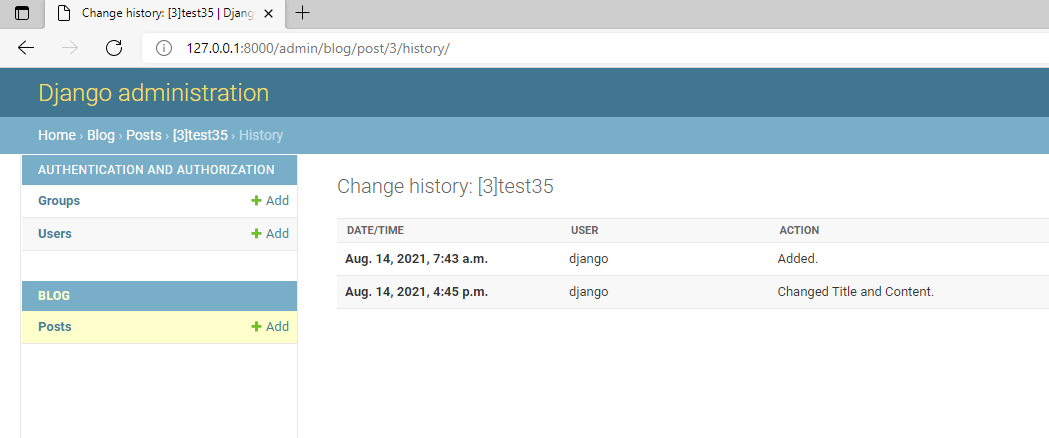The image size is (1049, 438).
Task: Open [3]test35 breadcrumb link
Action: click(x=200, y=135)
